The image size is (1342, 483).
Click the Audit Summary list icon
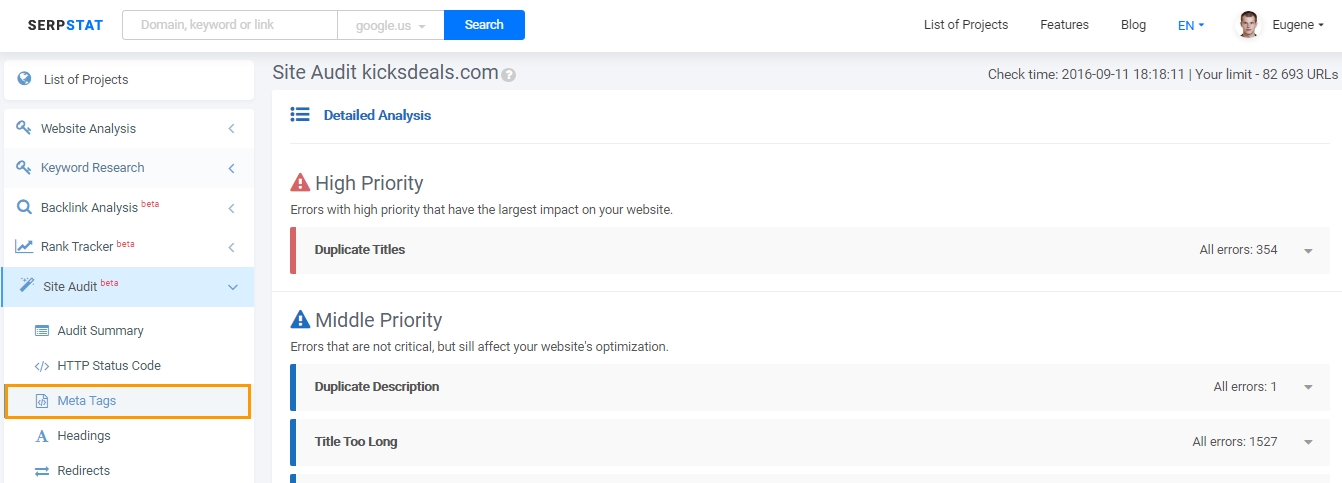click(42, 331)
